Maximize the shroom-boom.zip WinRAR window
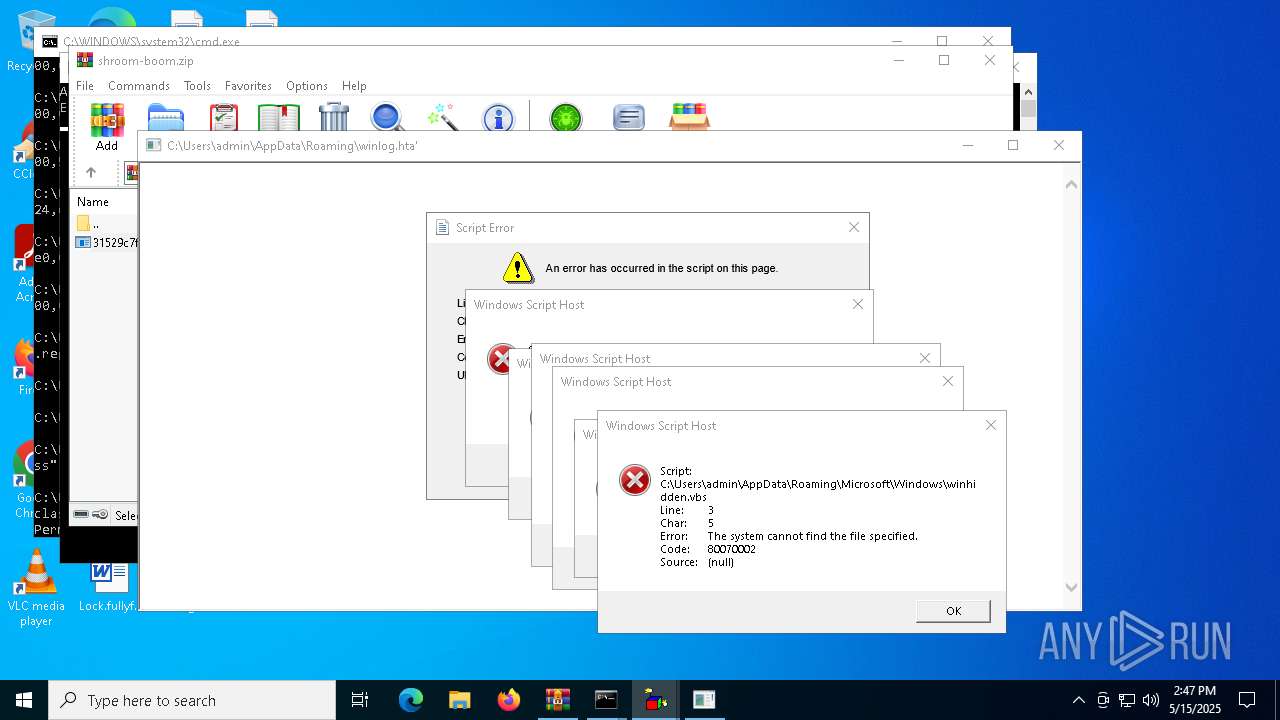 pos(943,60)
